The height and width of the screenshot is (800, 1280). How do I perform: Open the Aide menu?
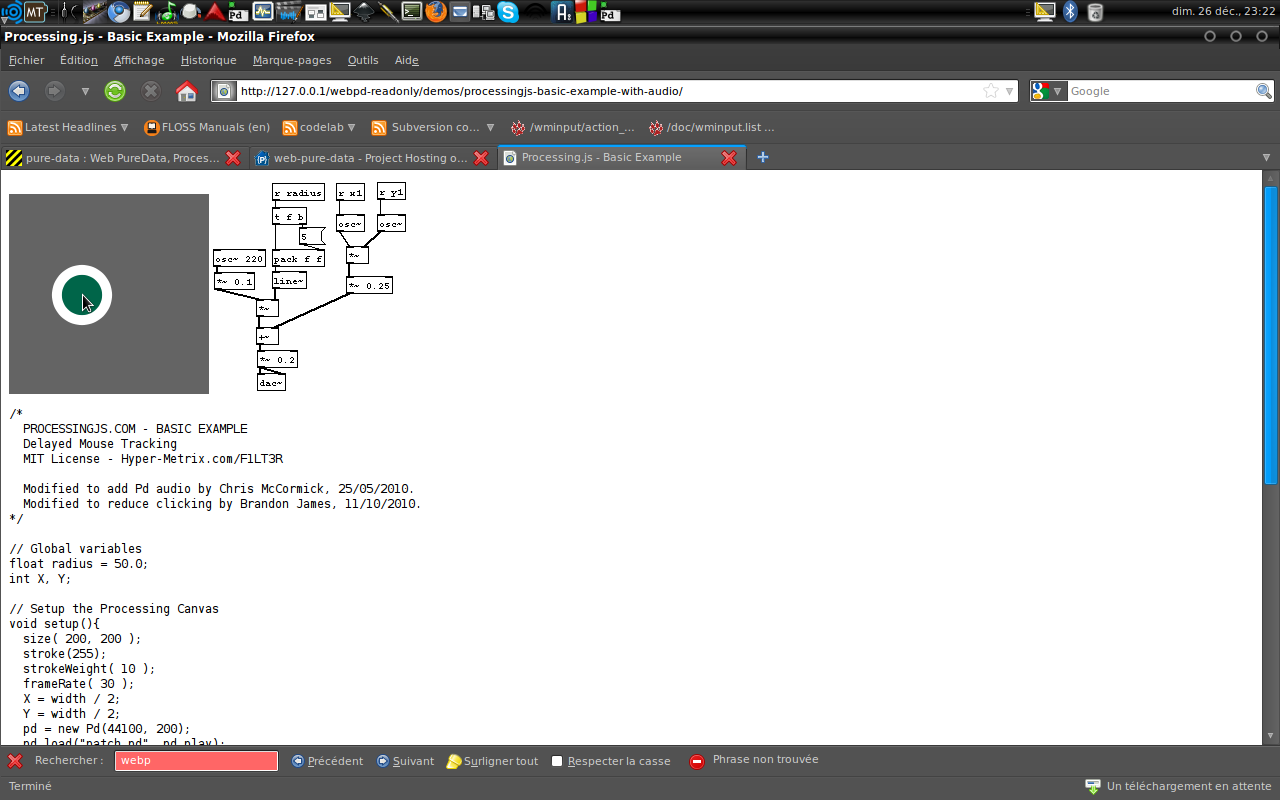point(407,60)
